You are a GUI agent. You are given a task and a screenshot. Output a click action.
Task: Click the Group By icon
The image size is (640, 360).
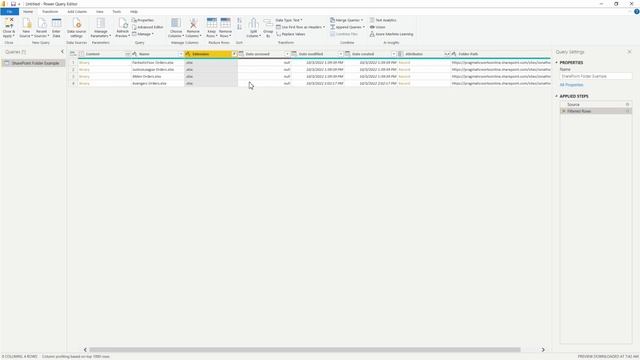[268, 23]
